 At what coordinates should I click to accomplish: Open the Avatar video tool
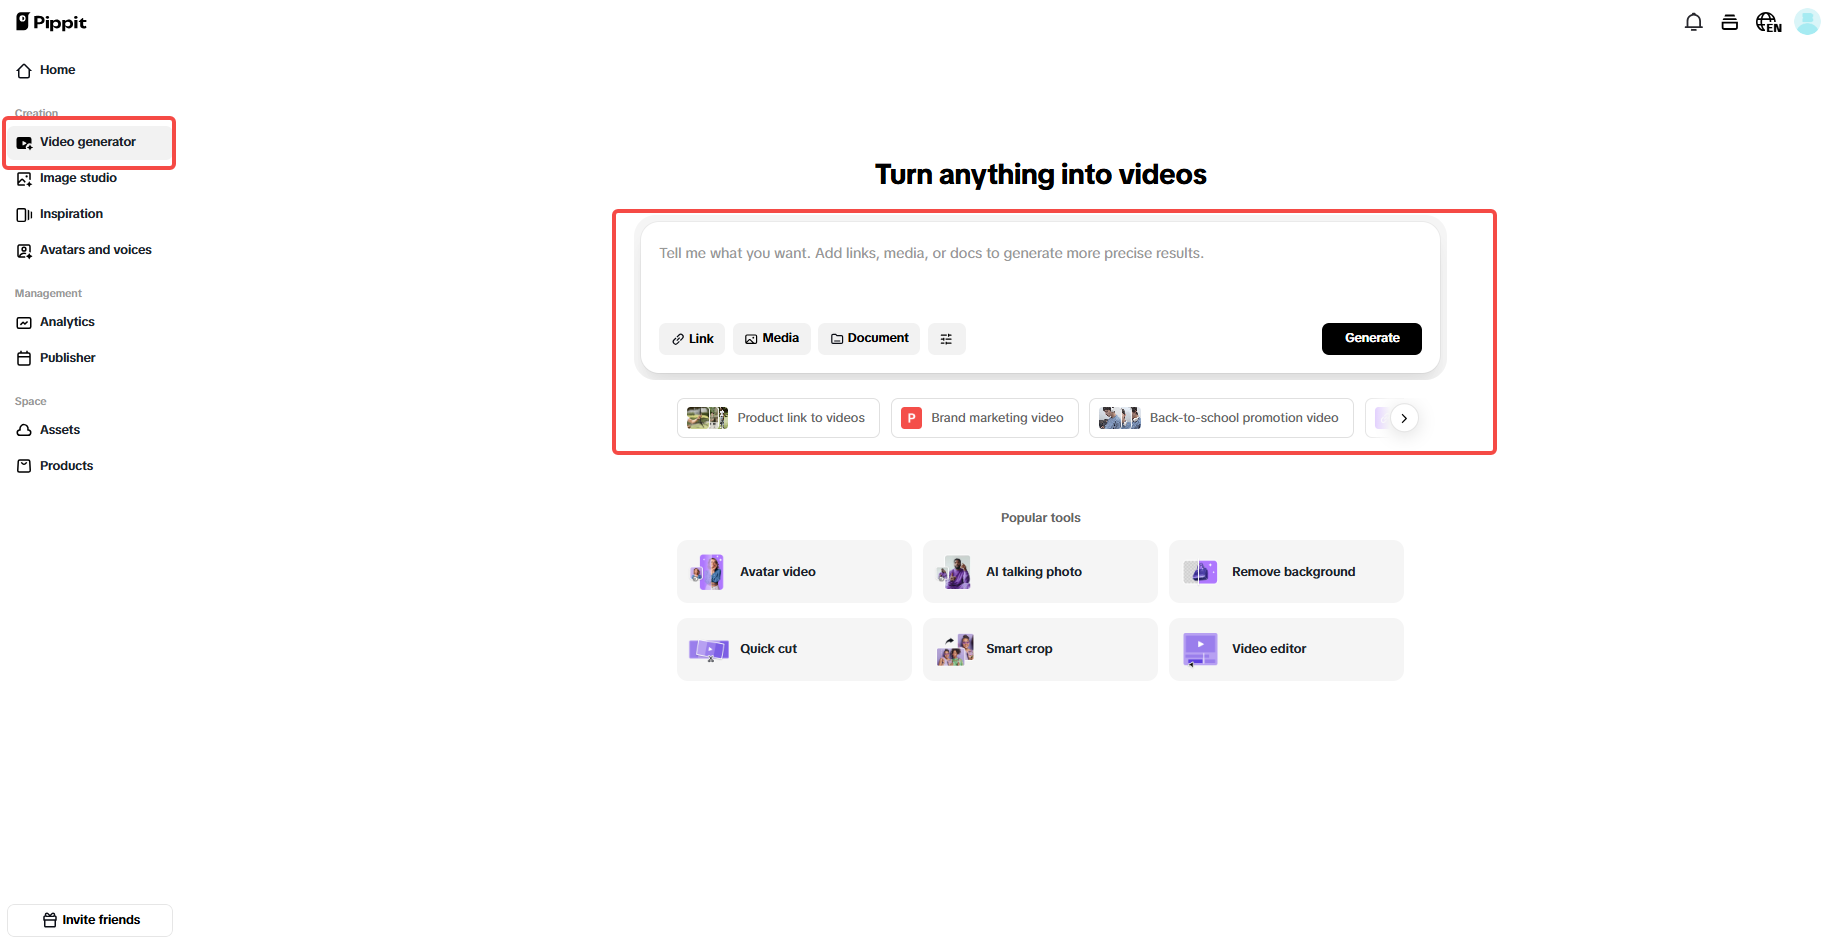tap(794, 572)
